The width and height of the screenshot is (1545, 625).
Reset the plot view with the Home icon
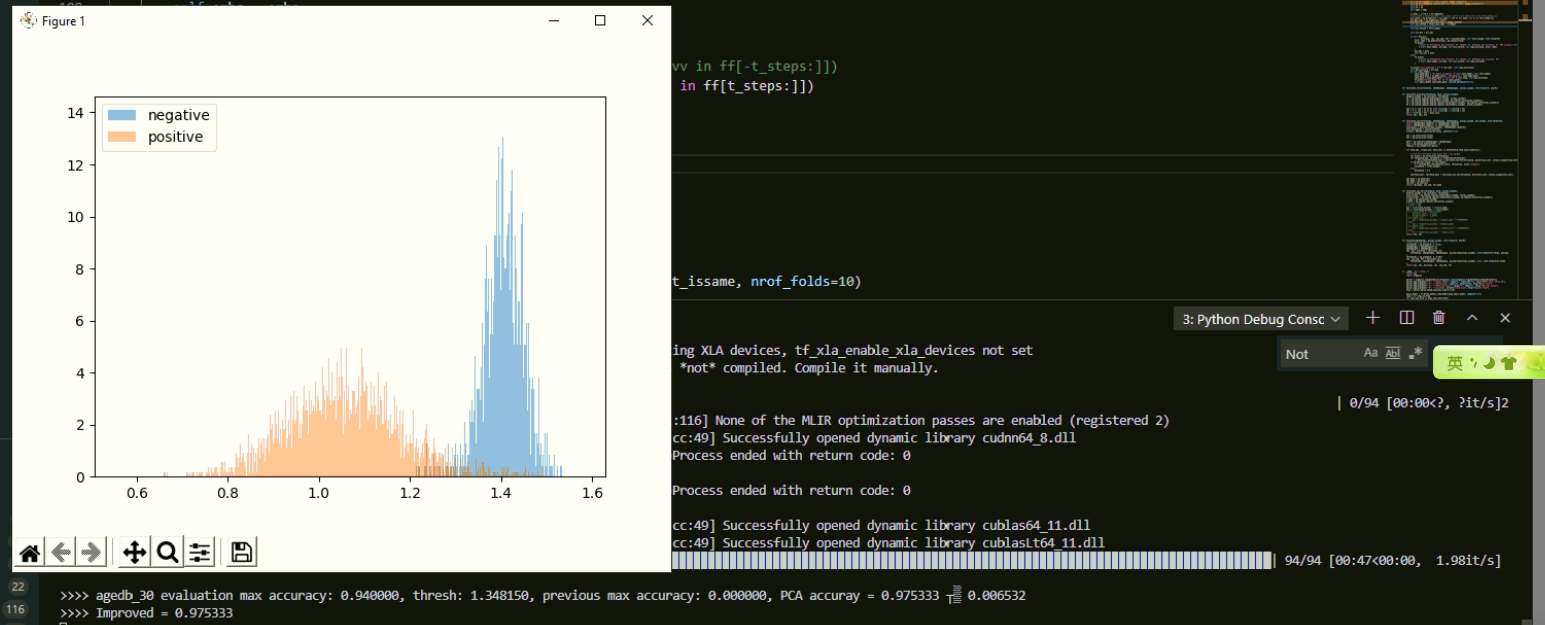point(29,551)
